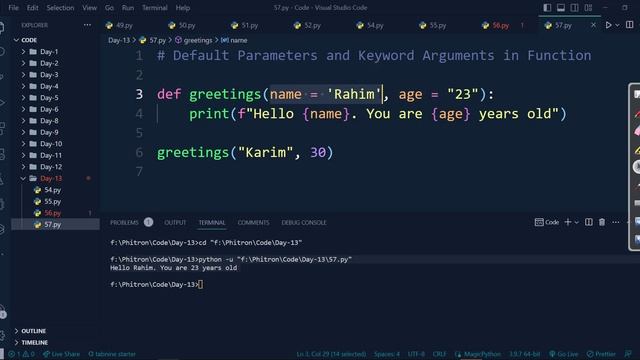Open the Terminal menu
This screenshot has height=360, width=640.
point(155,8)
